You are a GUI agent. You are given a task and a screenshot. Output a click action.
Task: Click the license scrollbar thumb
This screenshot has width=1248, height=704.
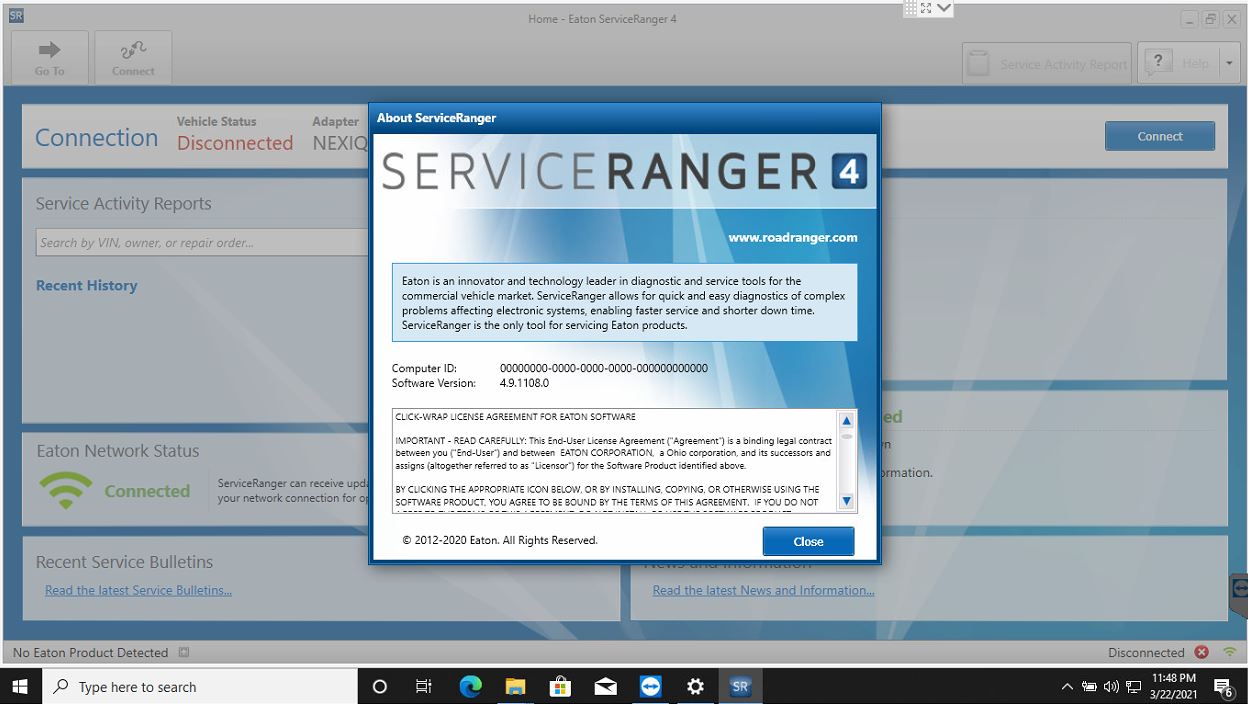(x=846, y=436)
